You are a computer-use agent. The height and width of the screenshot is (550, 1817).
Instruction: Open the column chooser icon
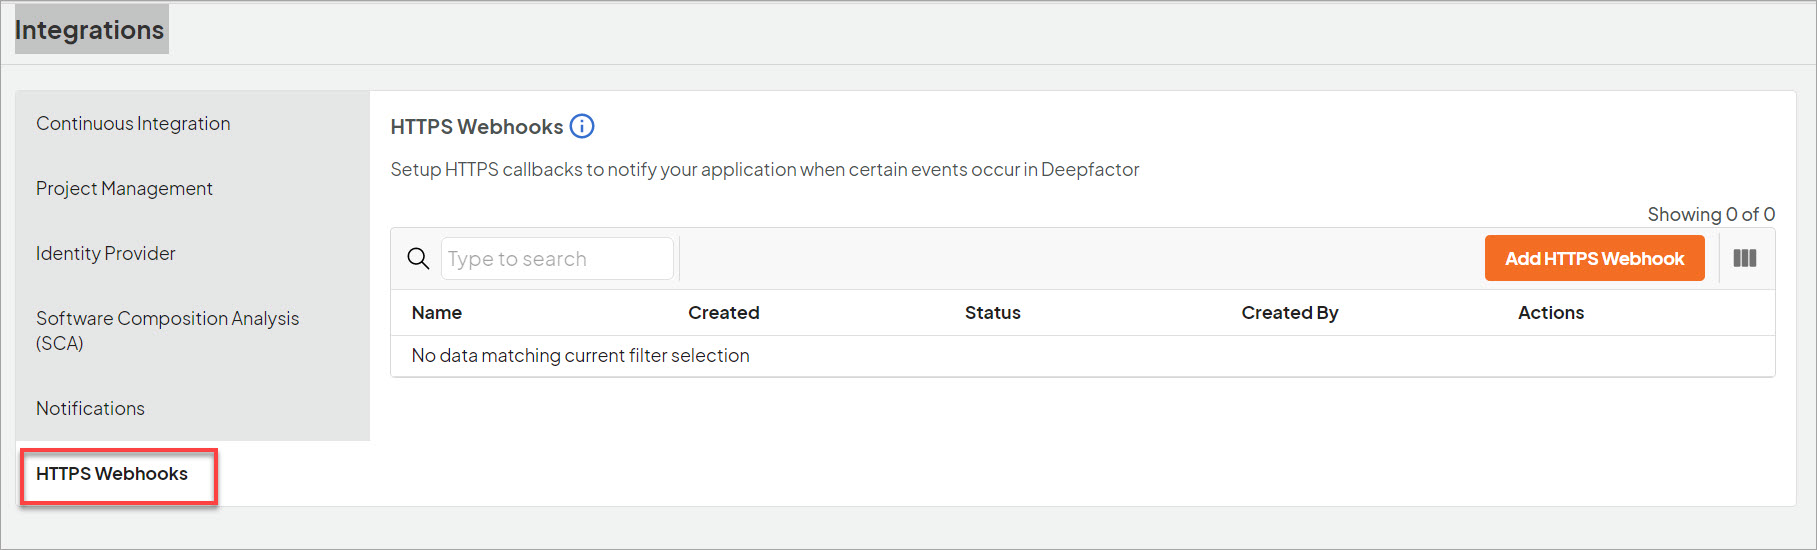[x=1745, y=258]
